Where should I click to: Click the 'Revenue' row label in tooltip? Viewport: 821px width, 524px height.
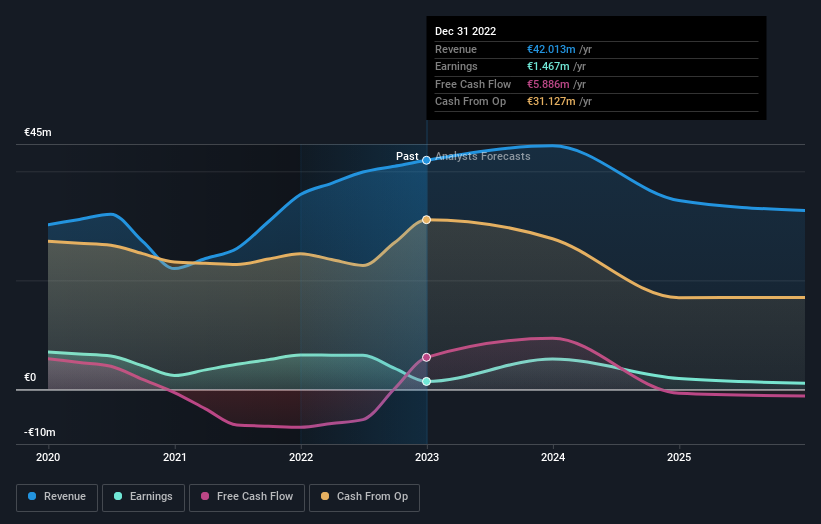[456, 49]
